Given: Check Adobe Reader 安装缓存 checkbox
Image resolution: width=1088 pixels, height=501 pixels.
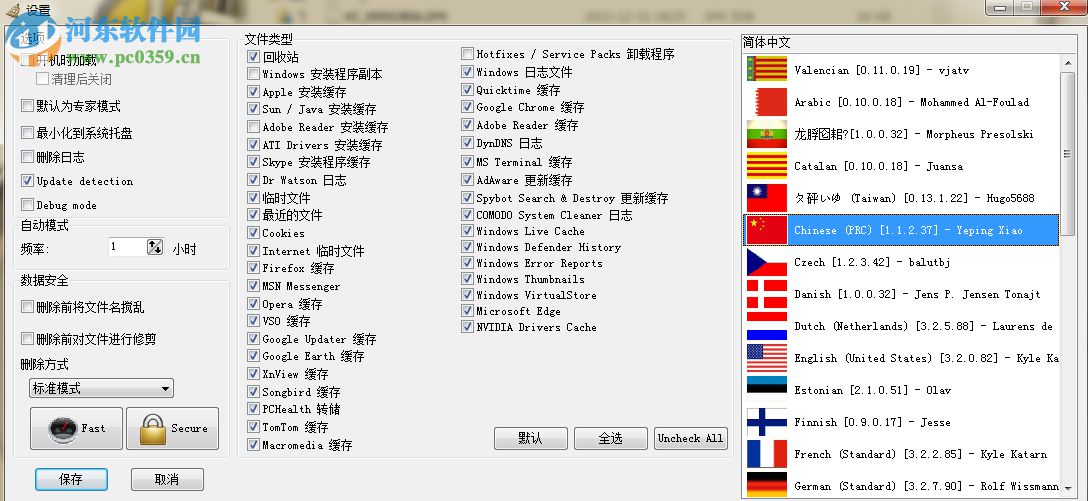Looking at the screenshot, I should (x=253, y=127).
